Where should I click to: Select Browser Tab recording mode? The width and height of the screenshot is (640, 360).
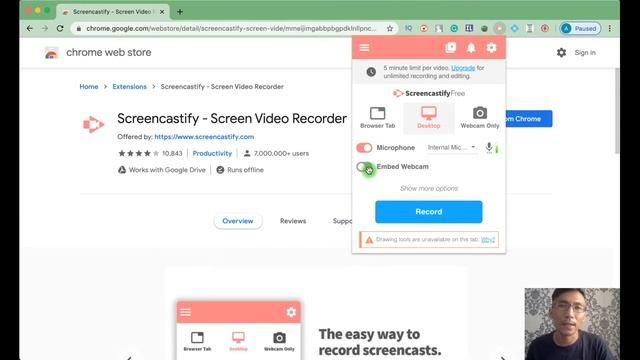(378, 118)
